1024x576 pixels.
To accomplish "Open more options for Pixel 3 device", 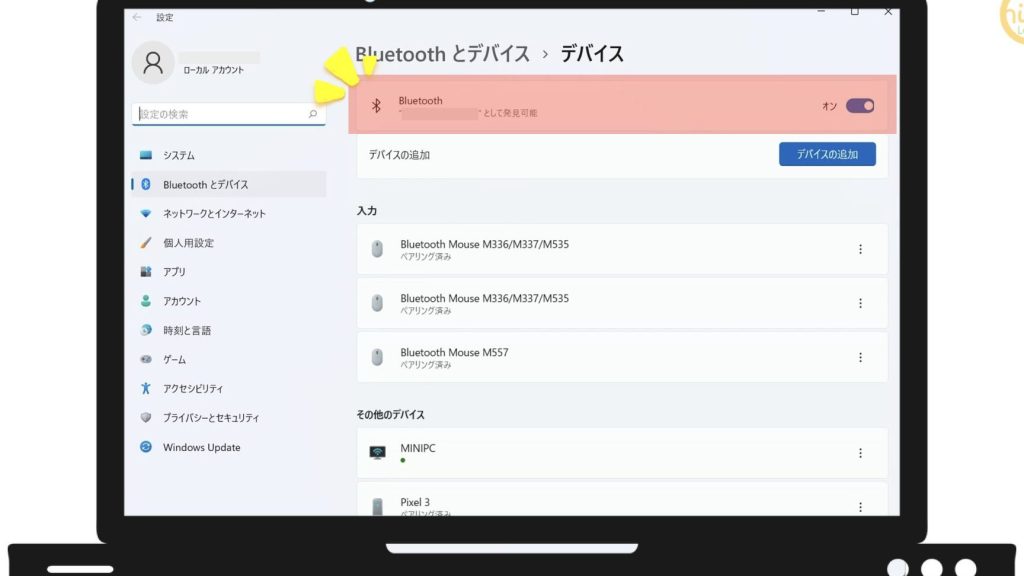I will tap(860, 507).
